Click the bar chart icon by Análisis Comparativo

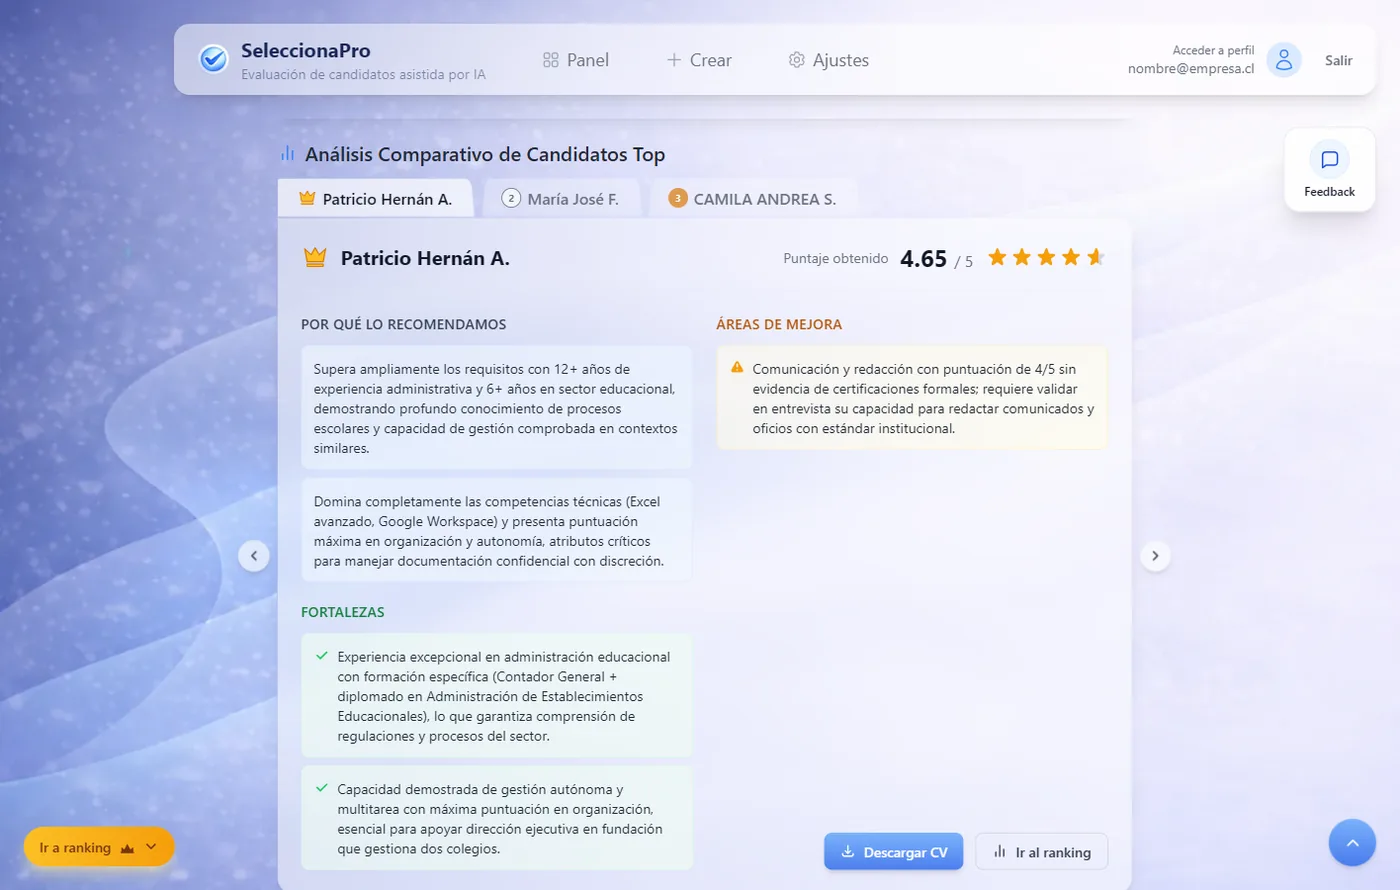(x=288, y=154)
